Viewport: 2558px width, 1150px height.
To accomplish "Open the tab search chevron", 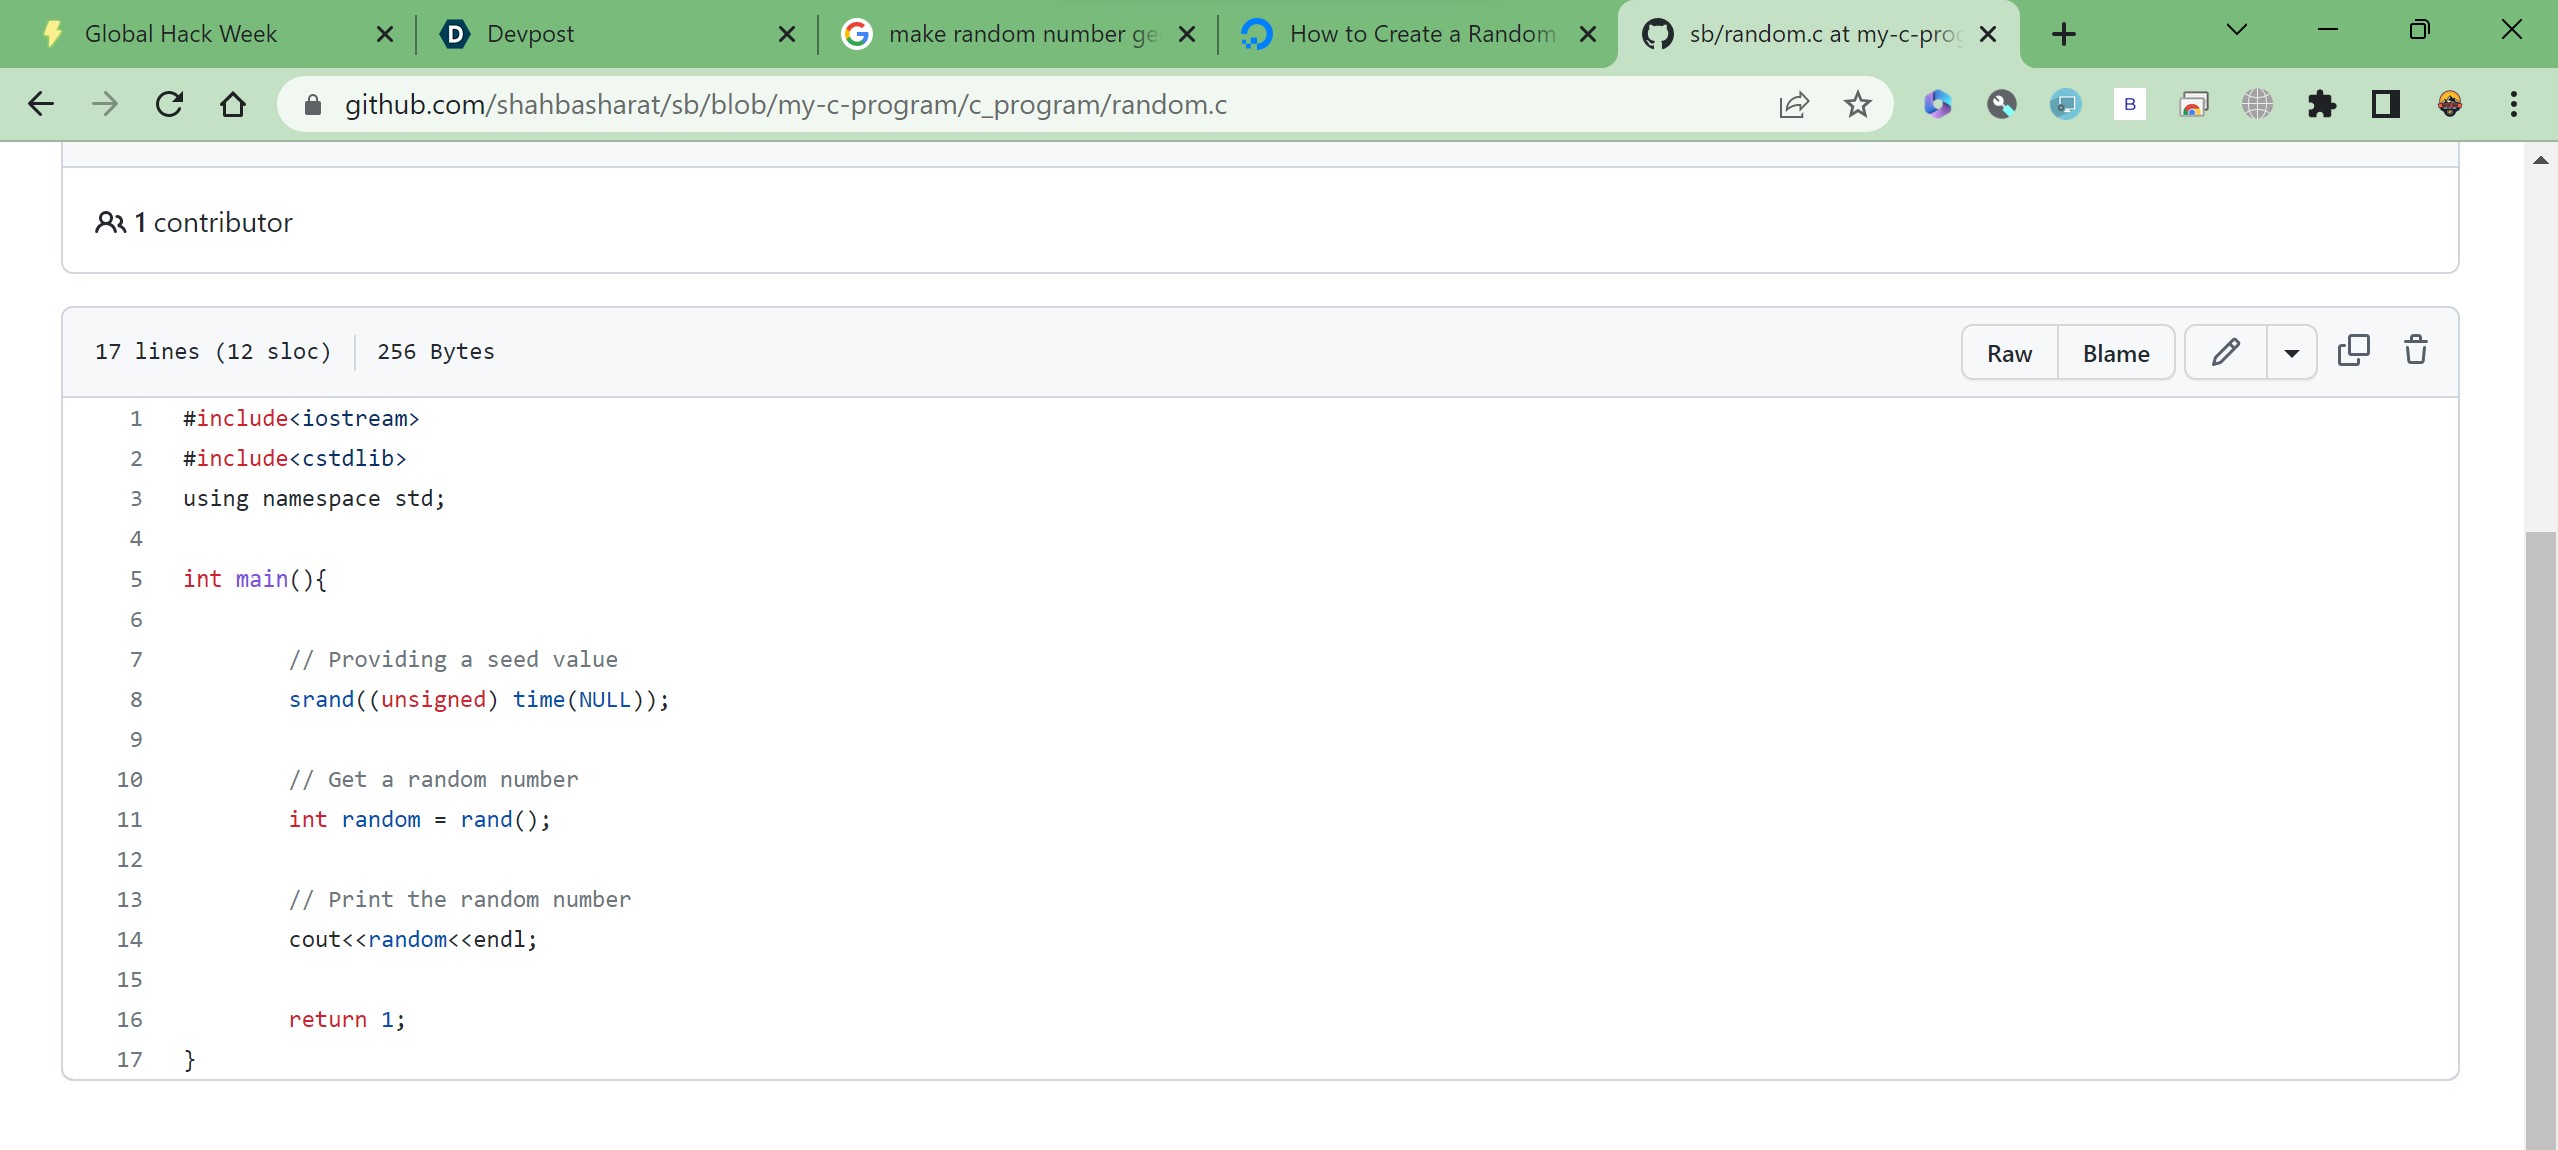I will tap(2237, 31).
